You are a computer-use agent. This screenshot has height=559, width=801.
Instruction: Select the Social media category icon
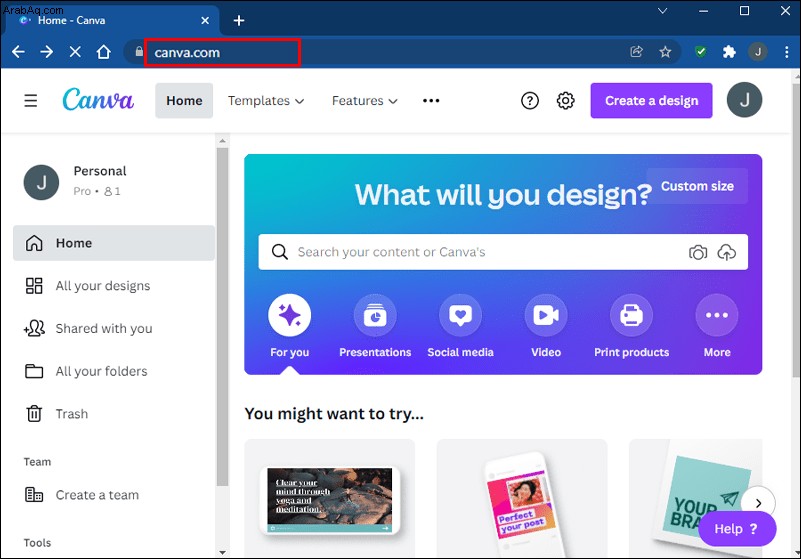460,315
